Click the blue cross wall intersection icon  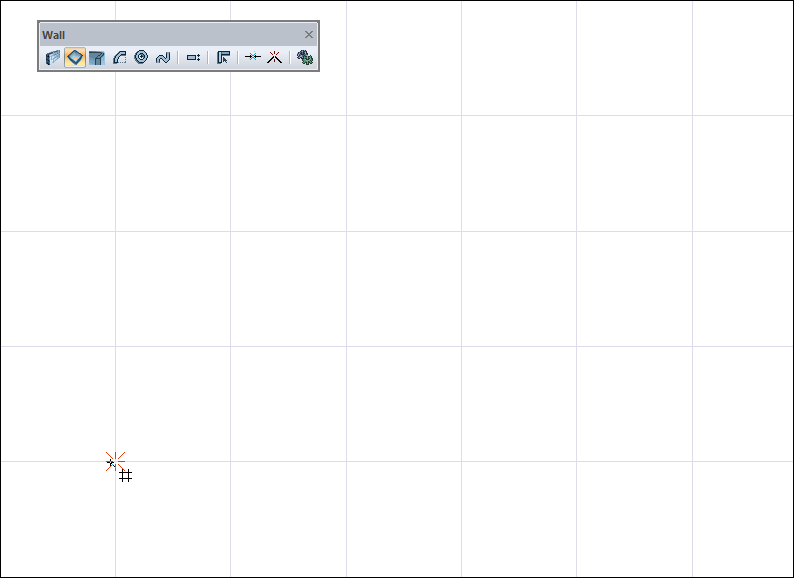pos(253,57)
